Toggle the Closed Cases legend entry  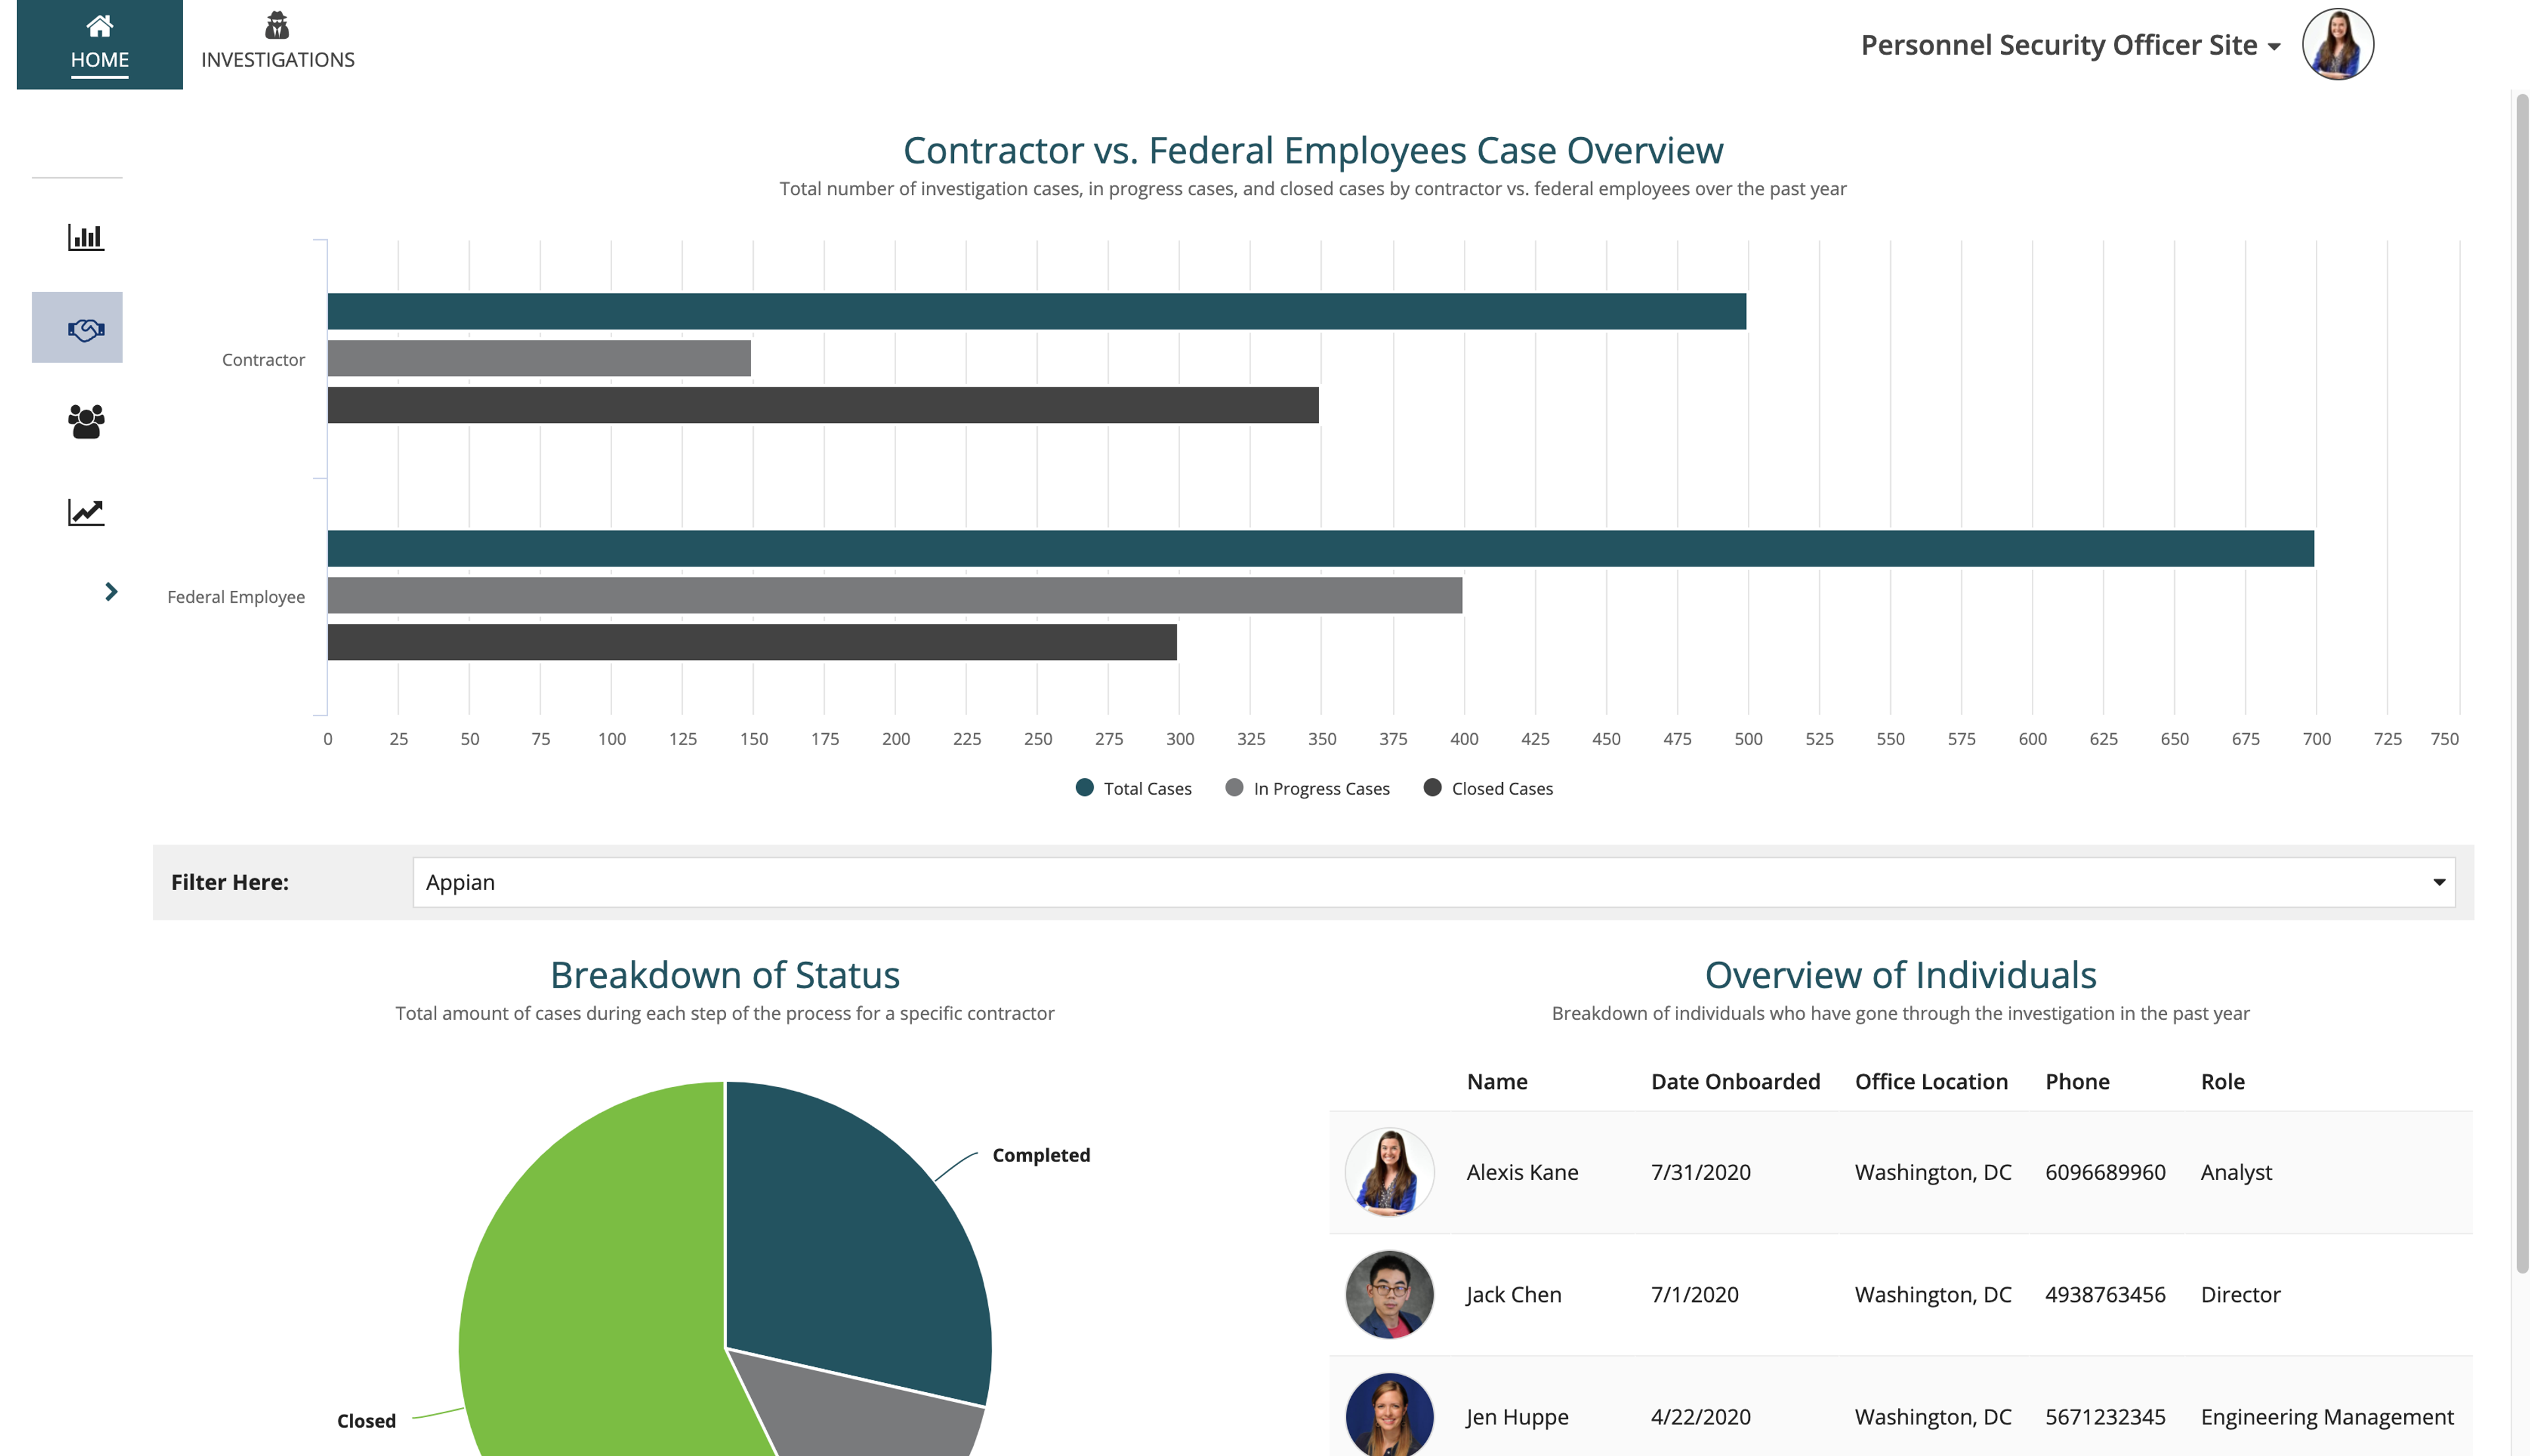(1489, 788)
